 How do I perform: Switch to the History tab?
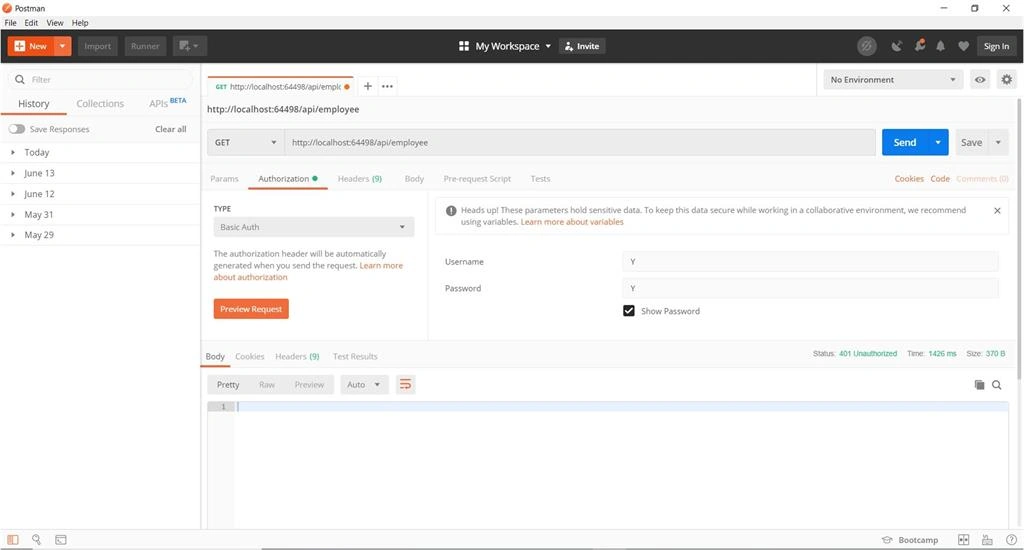34,104
